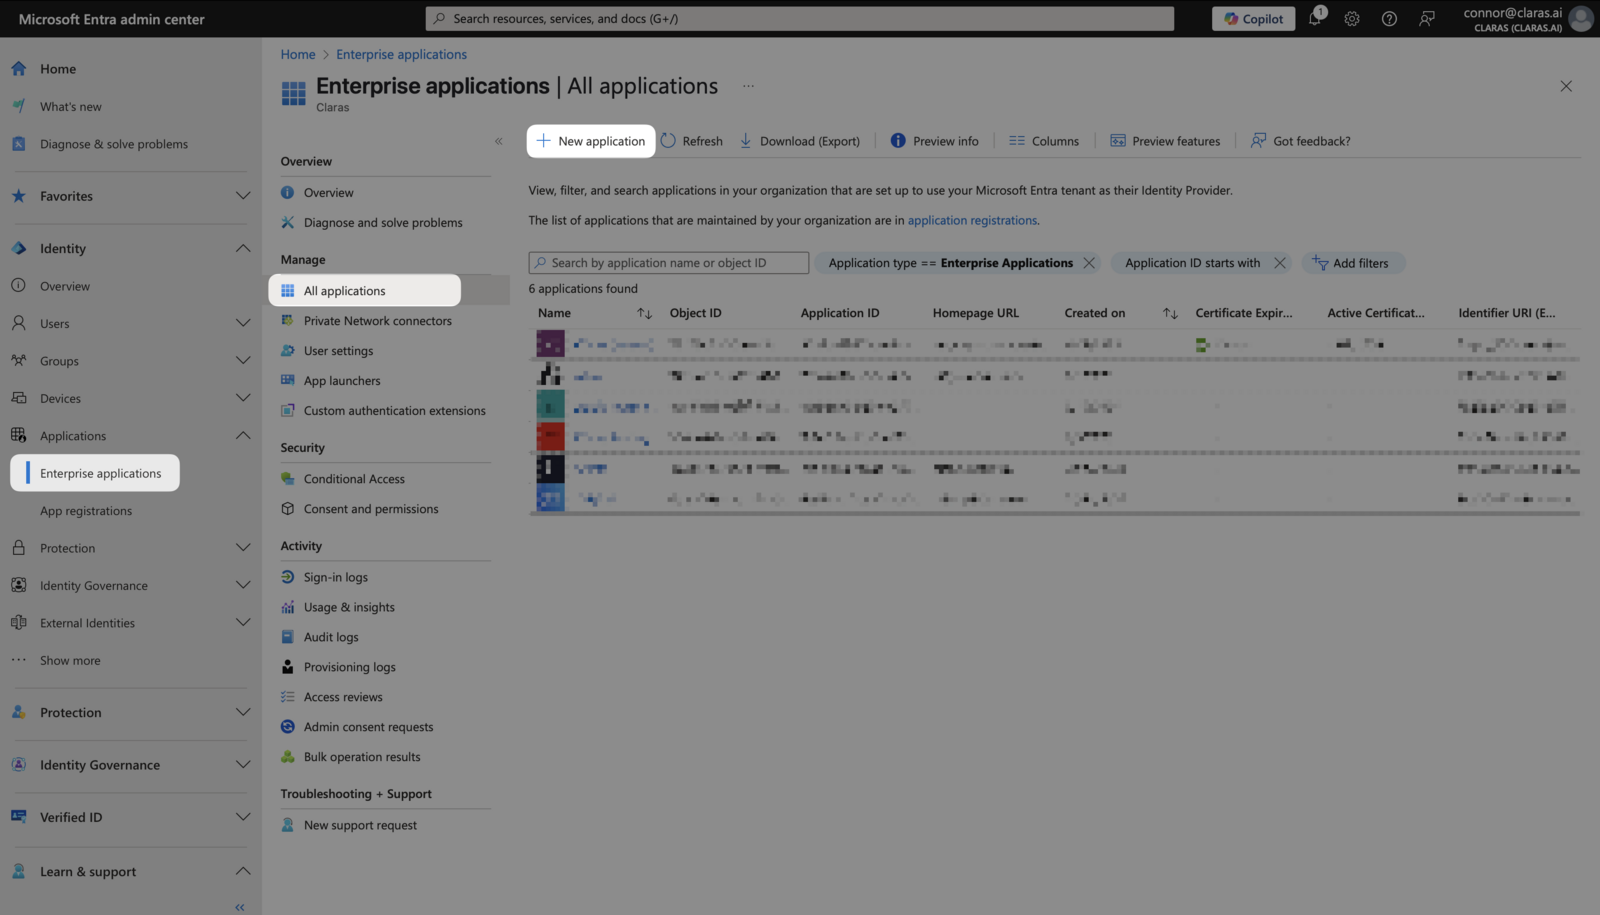Collapse the left sidebar at bottom
The height and width of the screenshot is (915, 1600).
(240, 907)
